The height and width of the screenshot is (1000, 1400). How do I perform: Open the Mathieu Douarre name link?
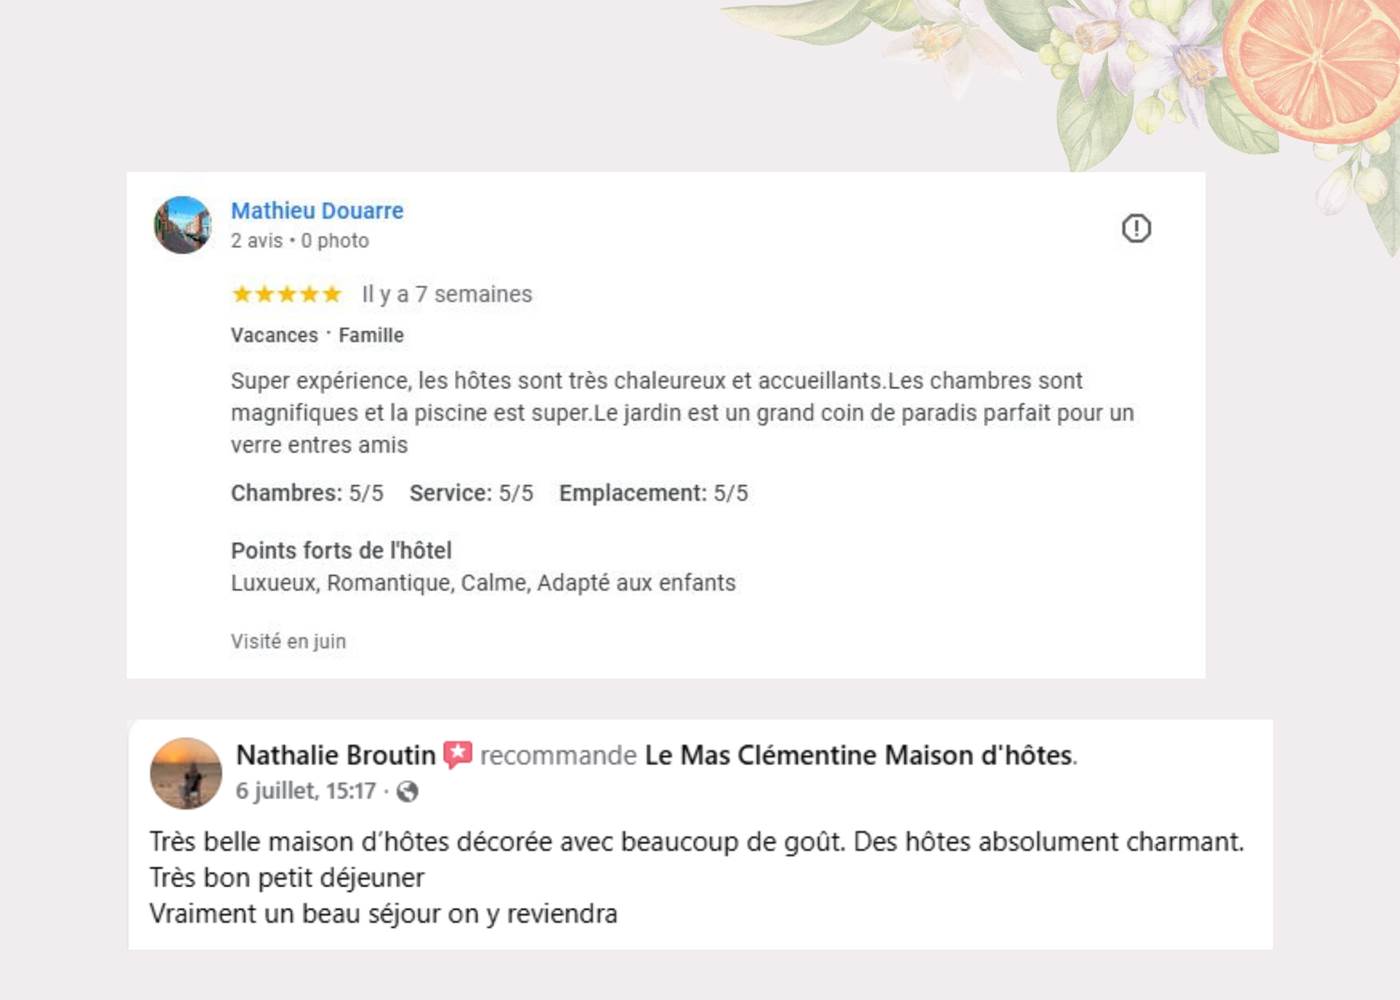click(x=317, y=211)
